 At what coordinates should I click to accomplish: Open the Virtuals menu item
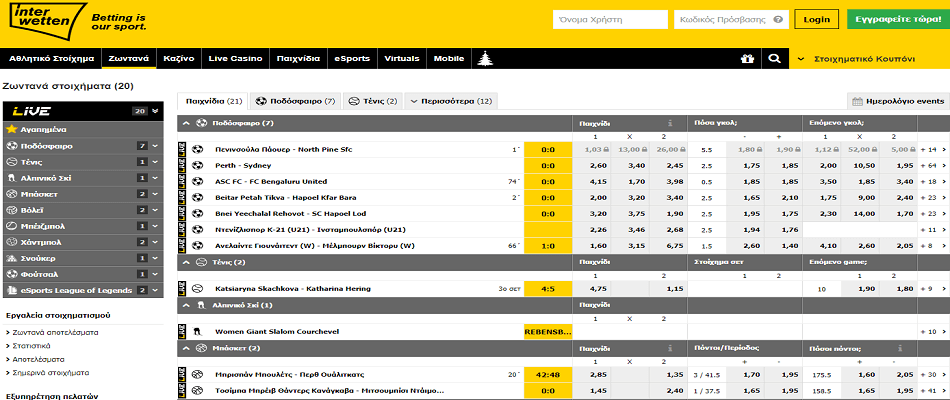pos(402,59)
